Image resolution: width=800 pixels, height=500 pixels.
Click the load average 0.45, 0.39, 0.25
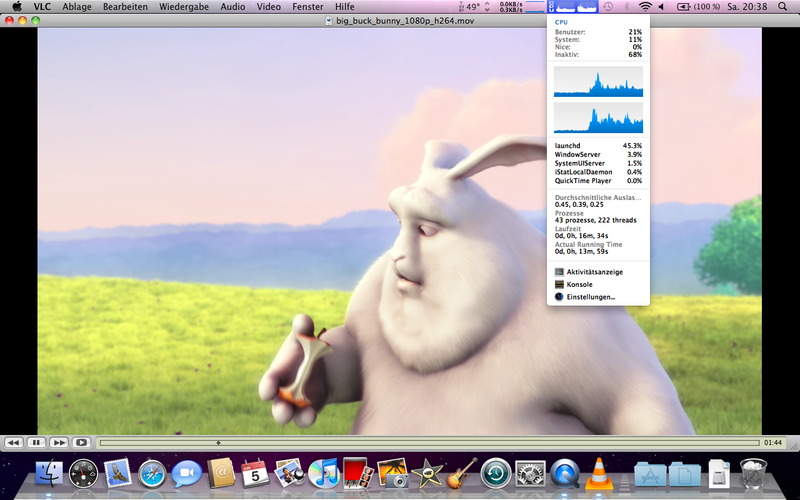pyautogui.click(x=579, y=205)
